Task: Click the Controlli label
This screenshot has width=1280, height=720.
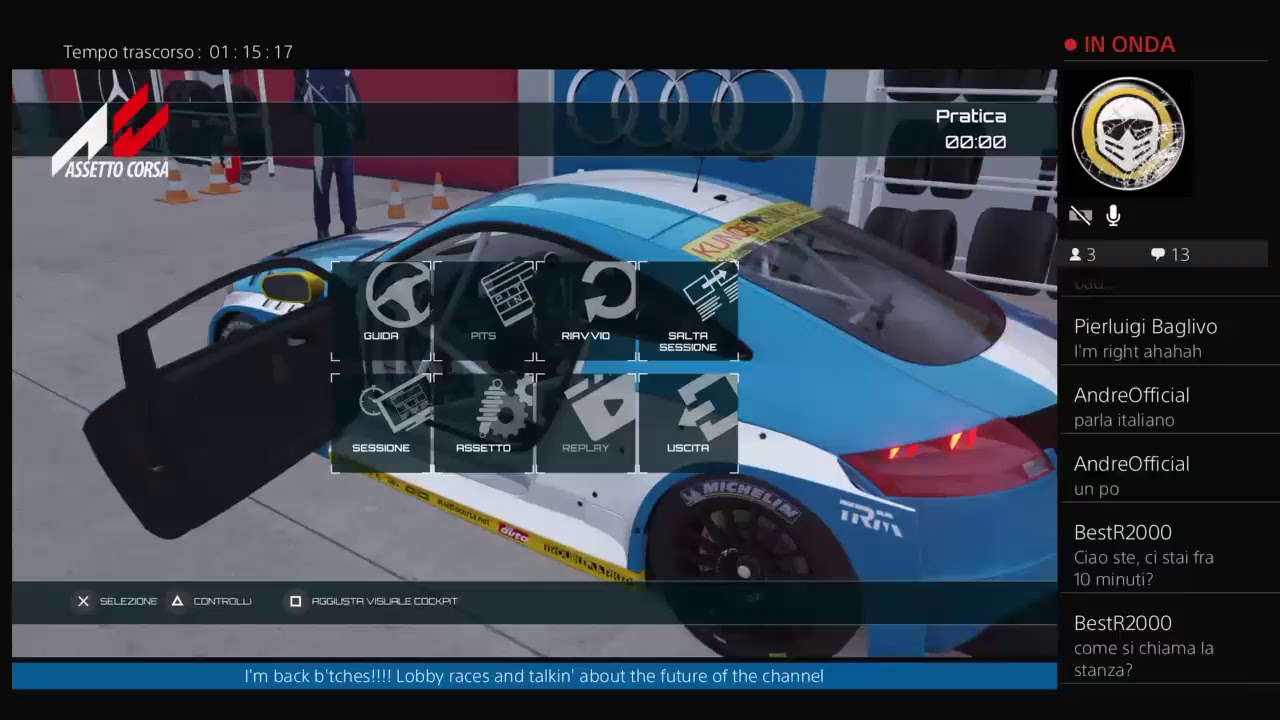Action: (x=222, y=601)
